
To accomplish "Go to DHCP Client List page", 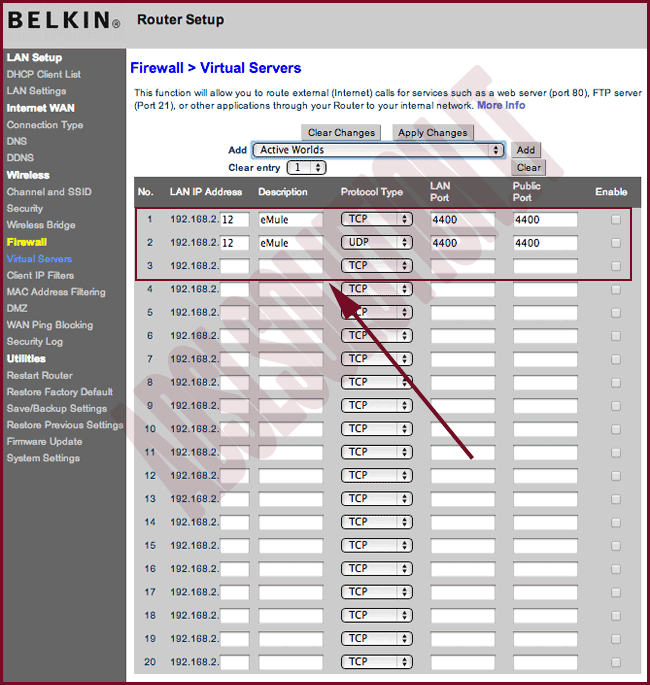I will [x=44, y=74].
